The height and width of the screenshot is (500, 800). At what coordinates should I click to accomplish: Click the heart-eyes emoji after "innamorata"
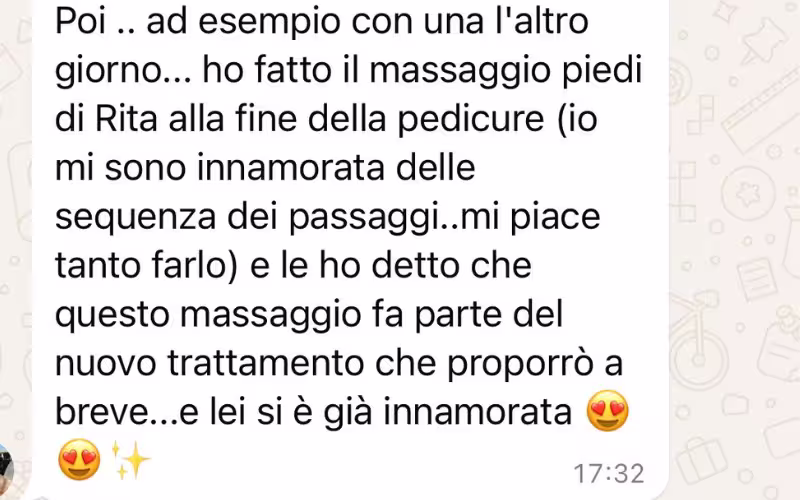pos(607,411)
